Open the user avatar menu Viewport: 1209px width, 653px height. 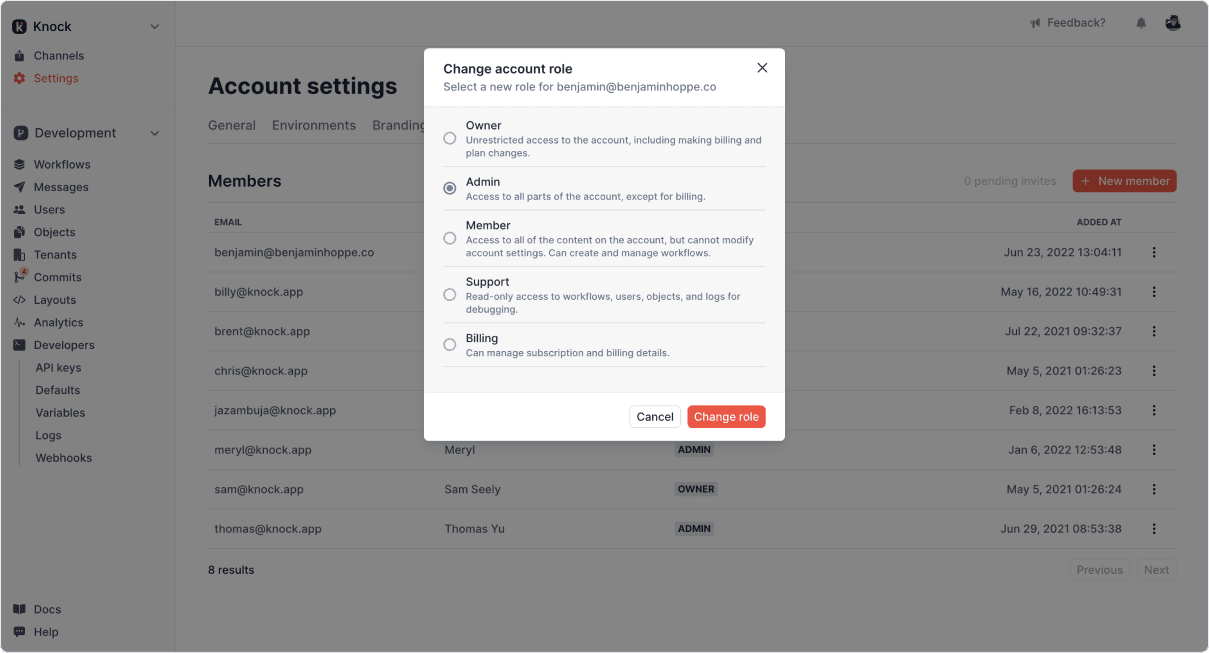coord(1173,23)
